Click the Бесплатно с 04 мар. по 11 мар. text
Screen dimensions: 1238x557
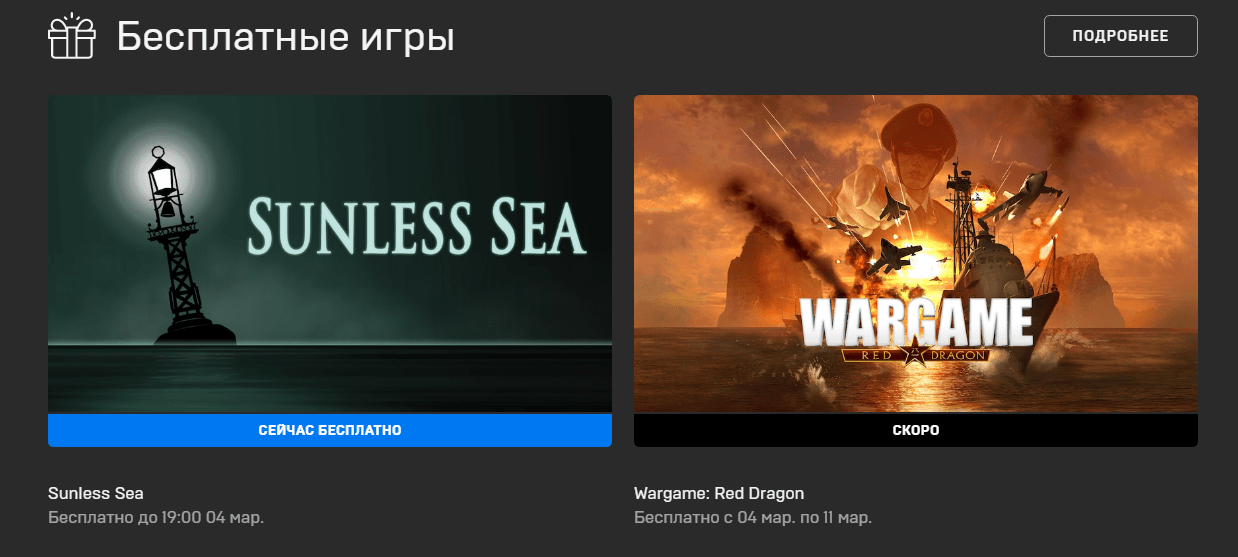[x=753, y=518]
